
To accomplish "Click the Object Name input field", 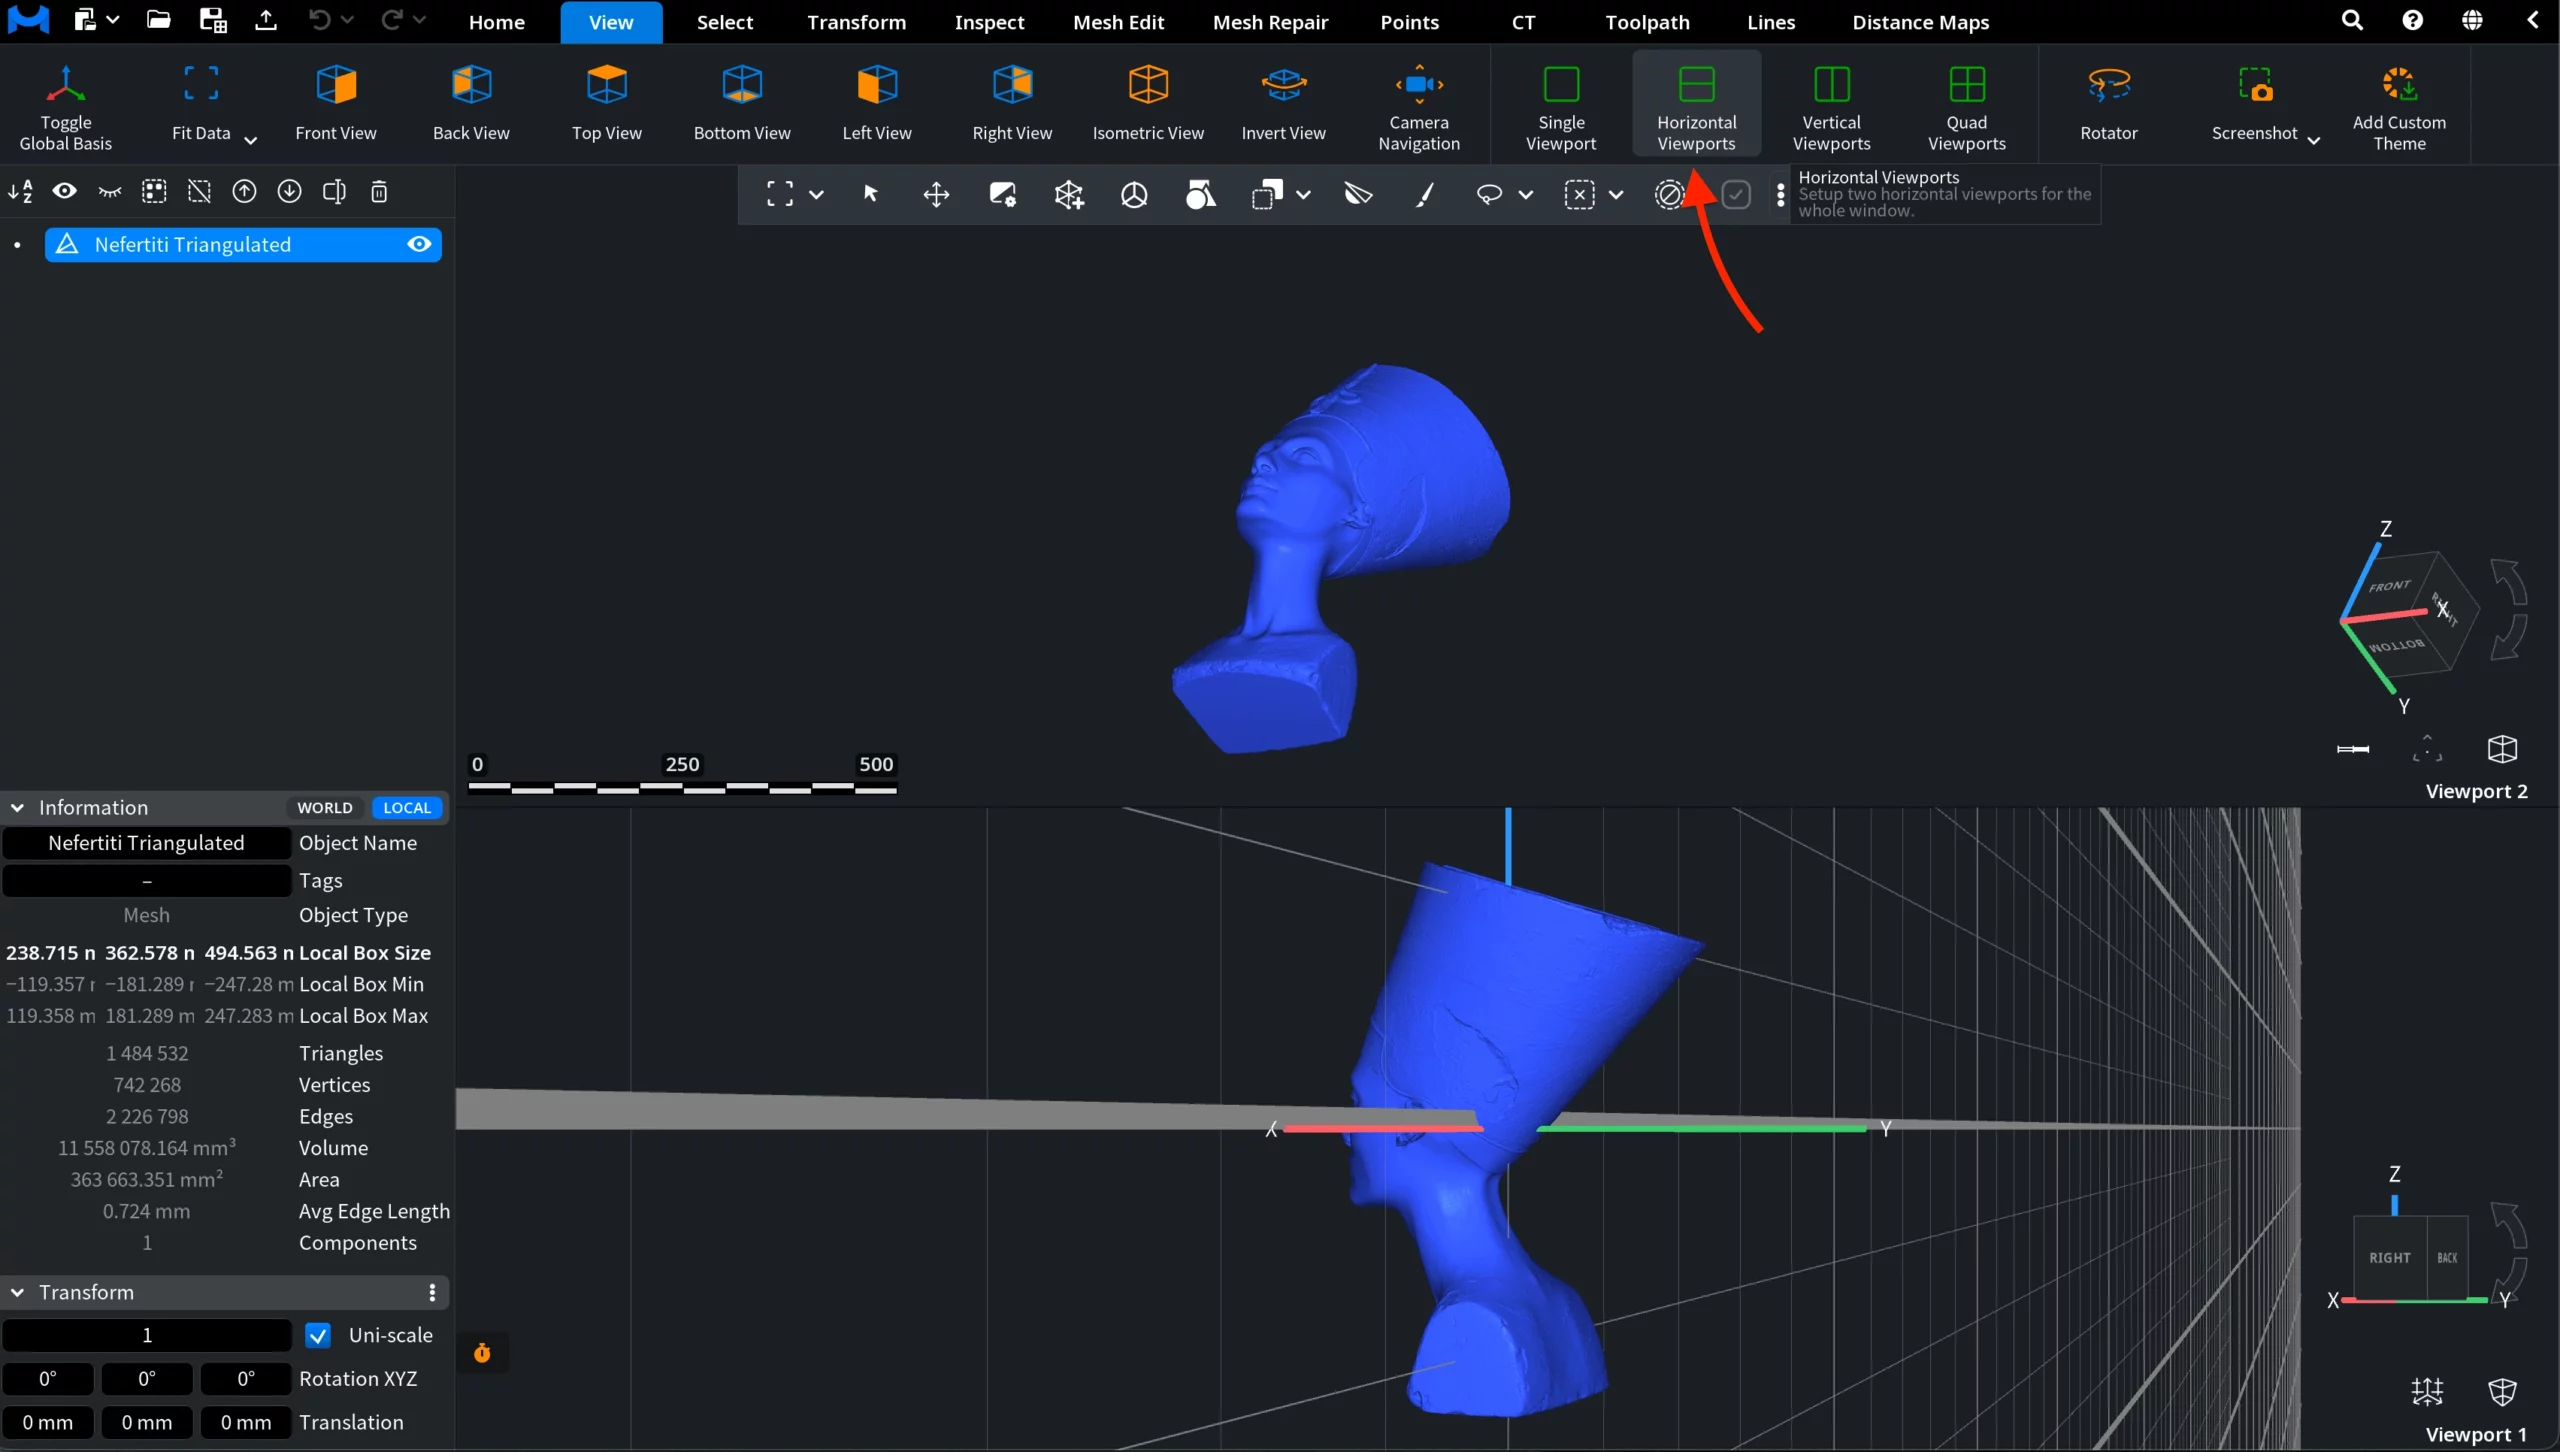I will [146, 843].
